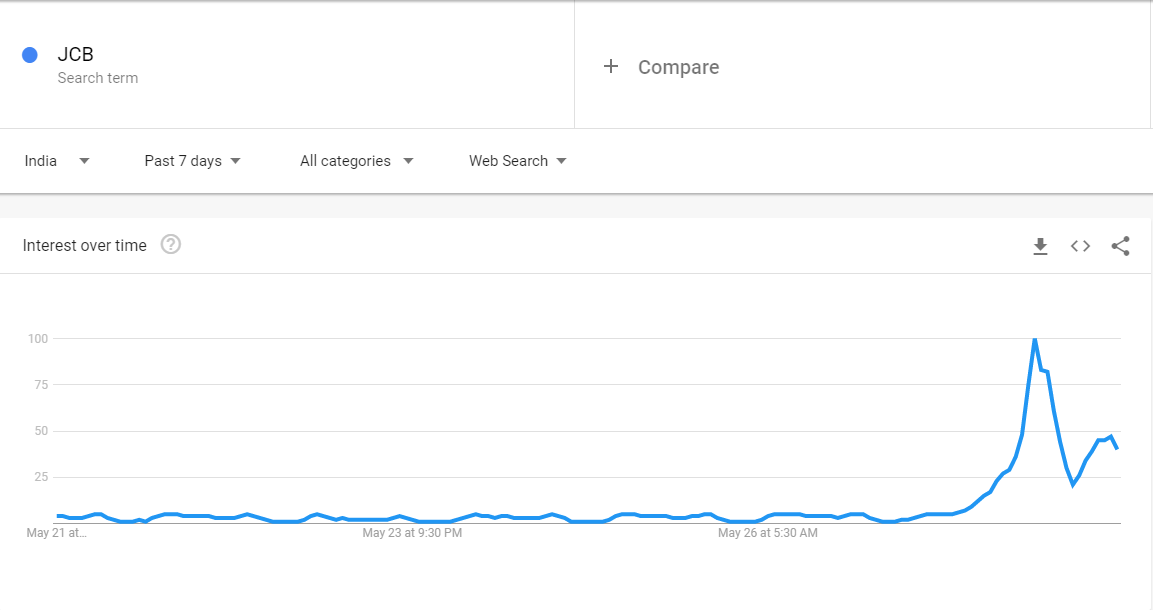Change the Web Search type dropdown

517,161
